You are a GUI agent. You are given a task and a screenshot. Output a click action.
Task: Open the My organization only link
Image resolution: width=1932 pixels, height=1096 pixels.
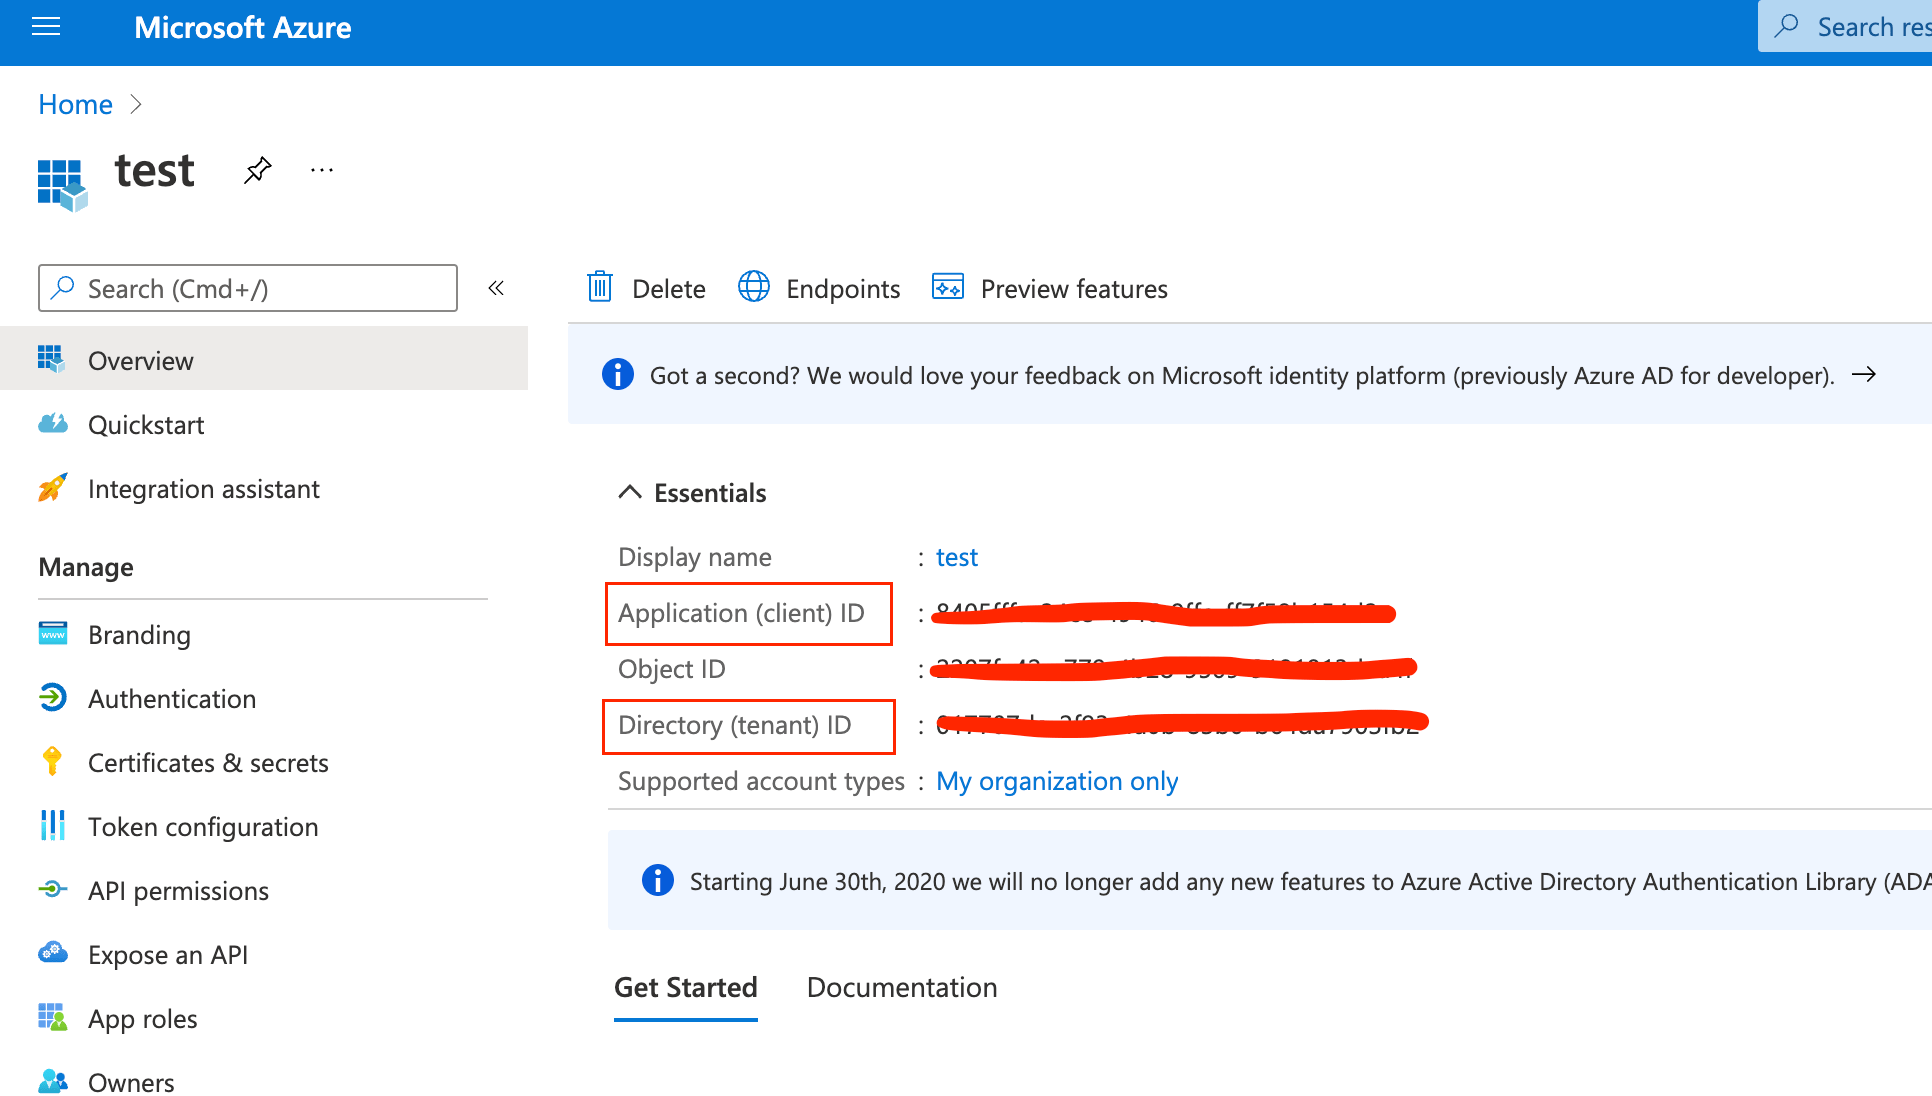[x=1056, y=781]
